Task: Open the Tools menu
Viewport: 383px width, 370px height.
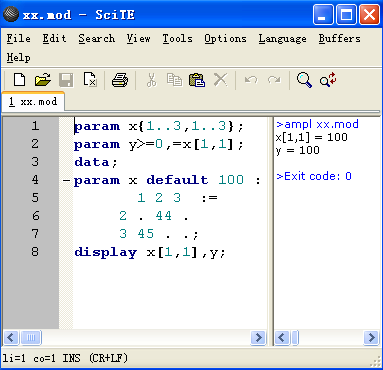Action: 177,38
